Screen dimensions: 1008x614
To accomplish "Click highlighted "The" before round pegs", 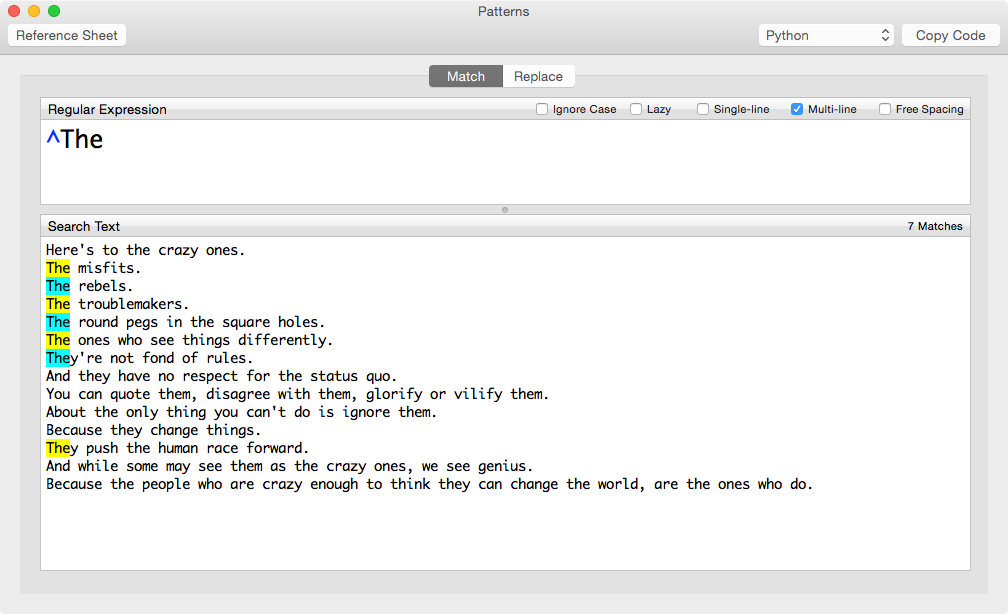I will pos(58,322).
